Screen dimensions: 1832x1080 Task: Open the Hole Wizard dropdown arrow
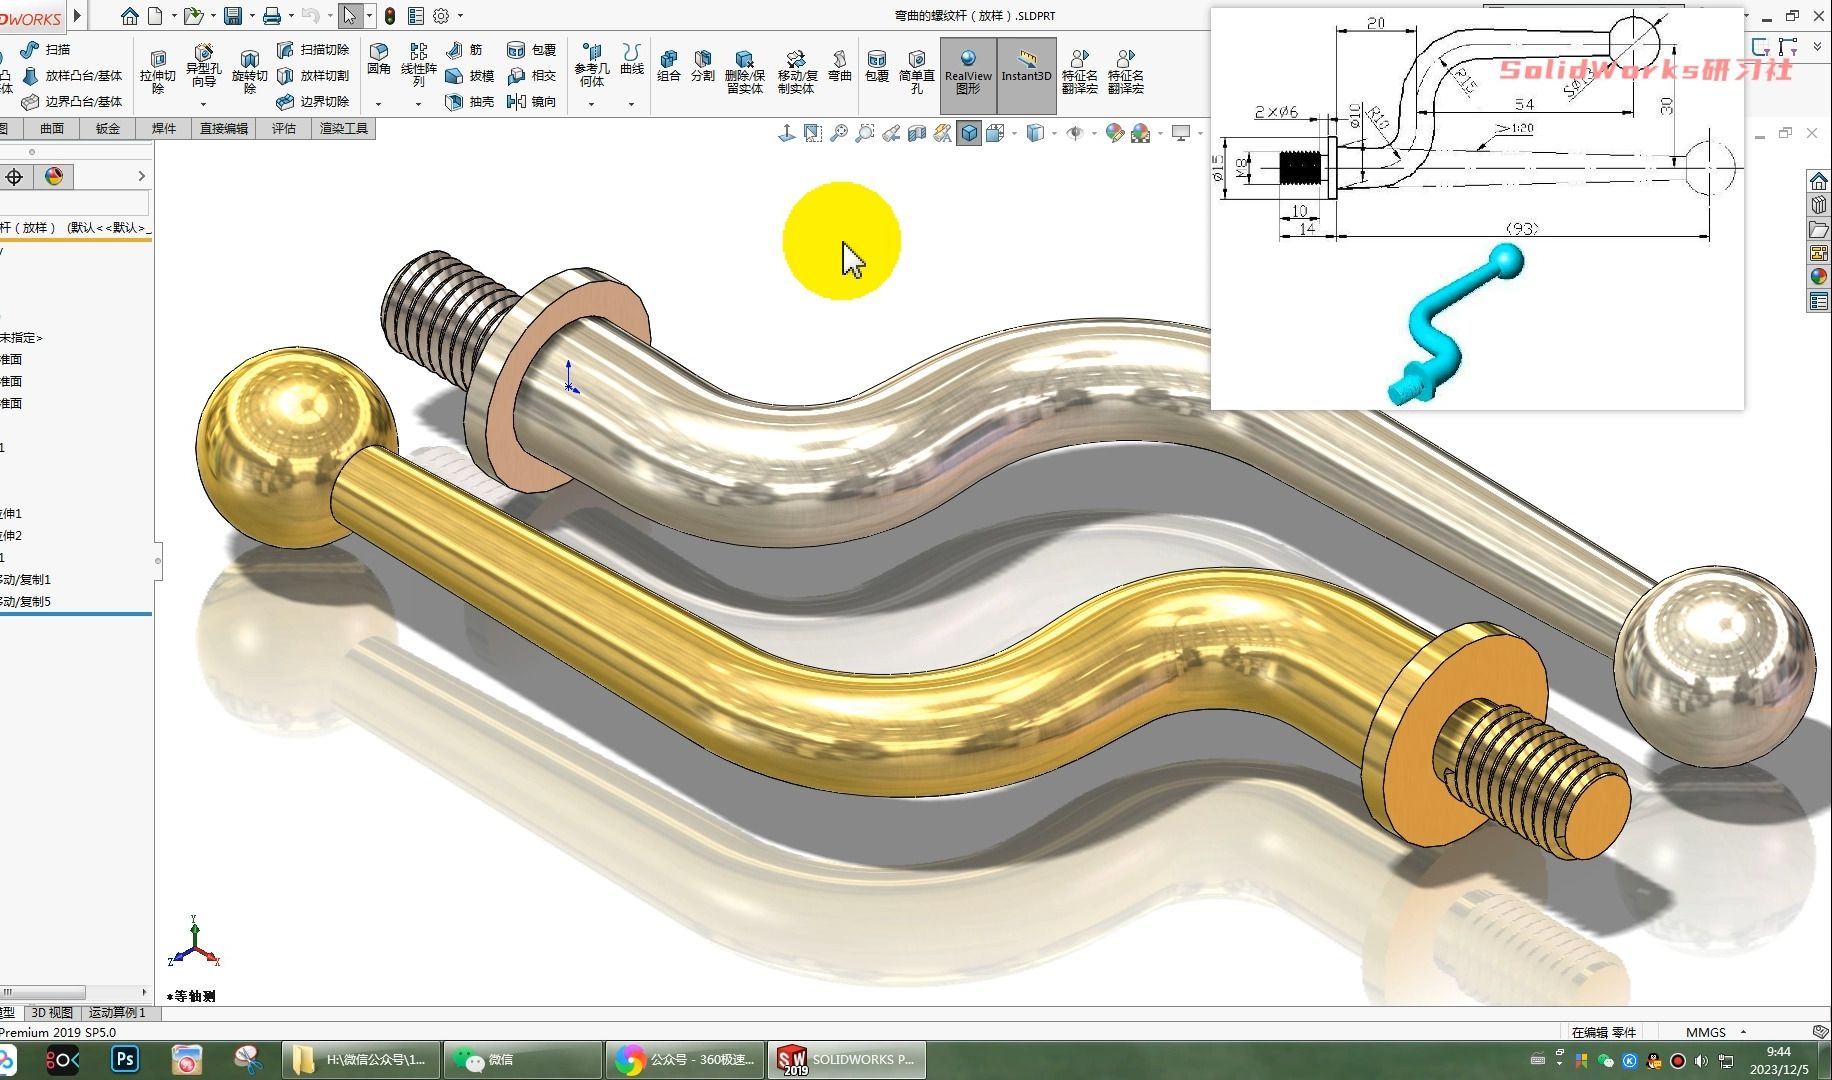[203, 104]
